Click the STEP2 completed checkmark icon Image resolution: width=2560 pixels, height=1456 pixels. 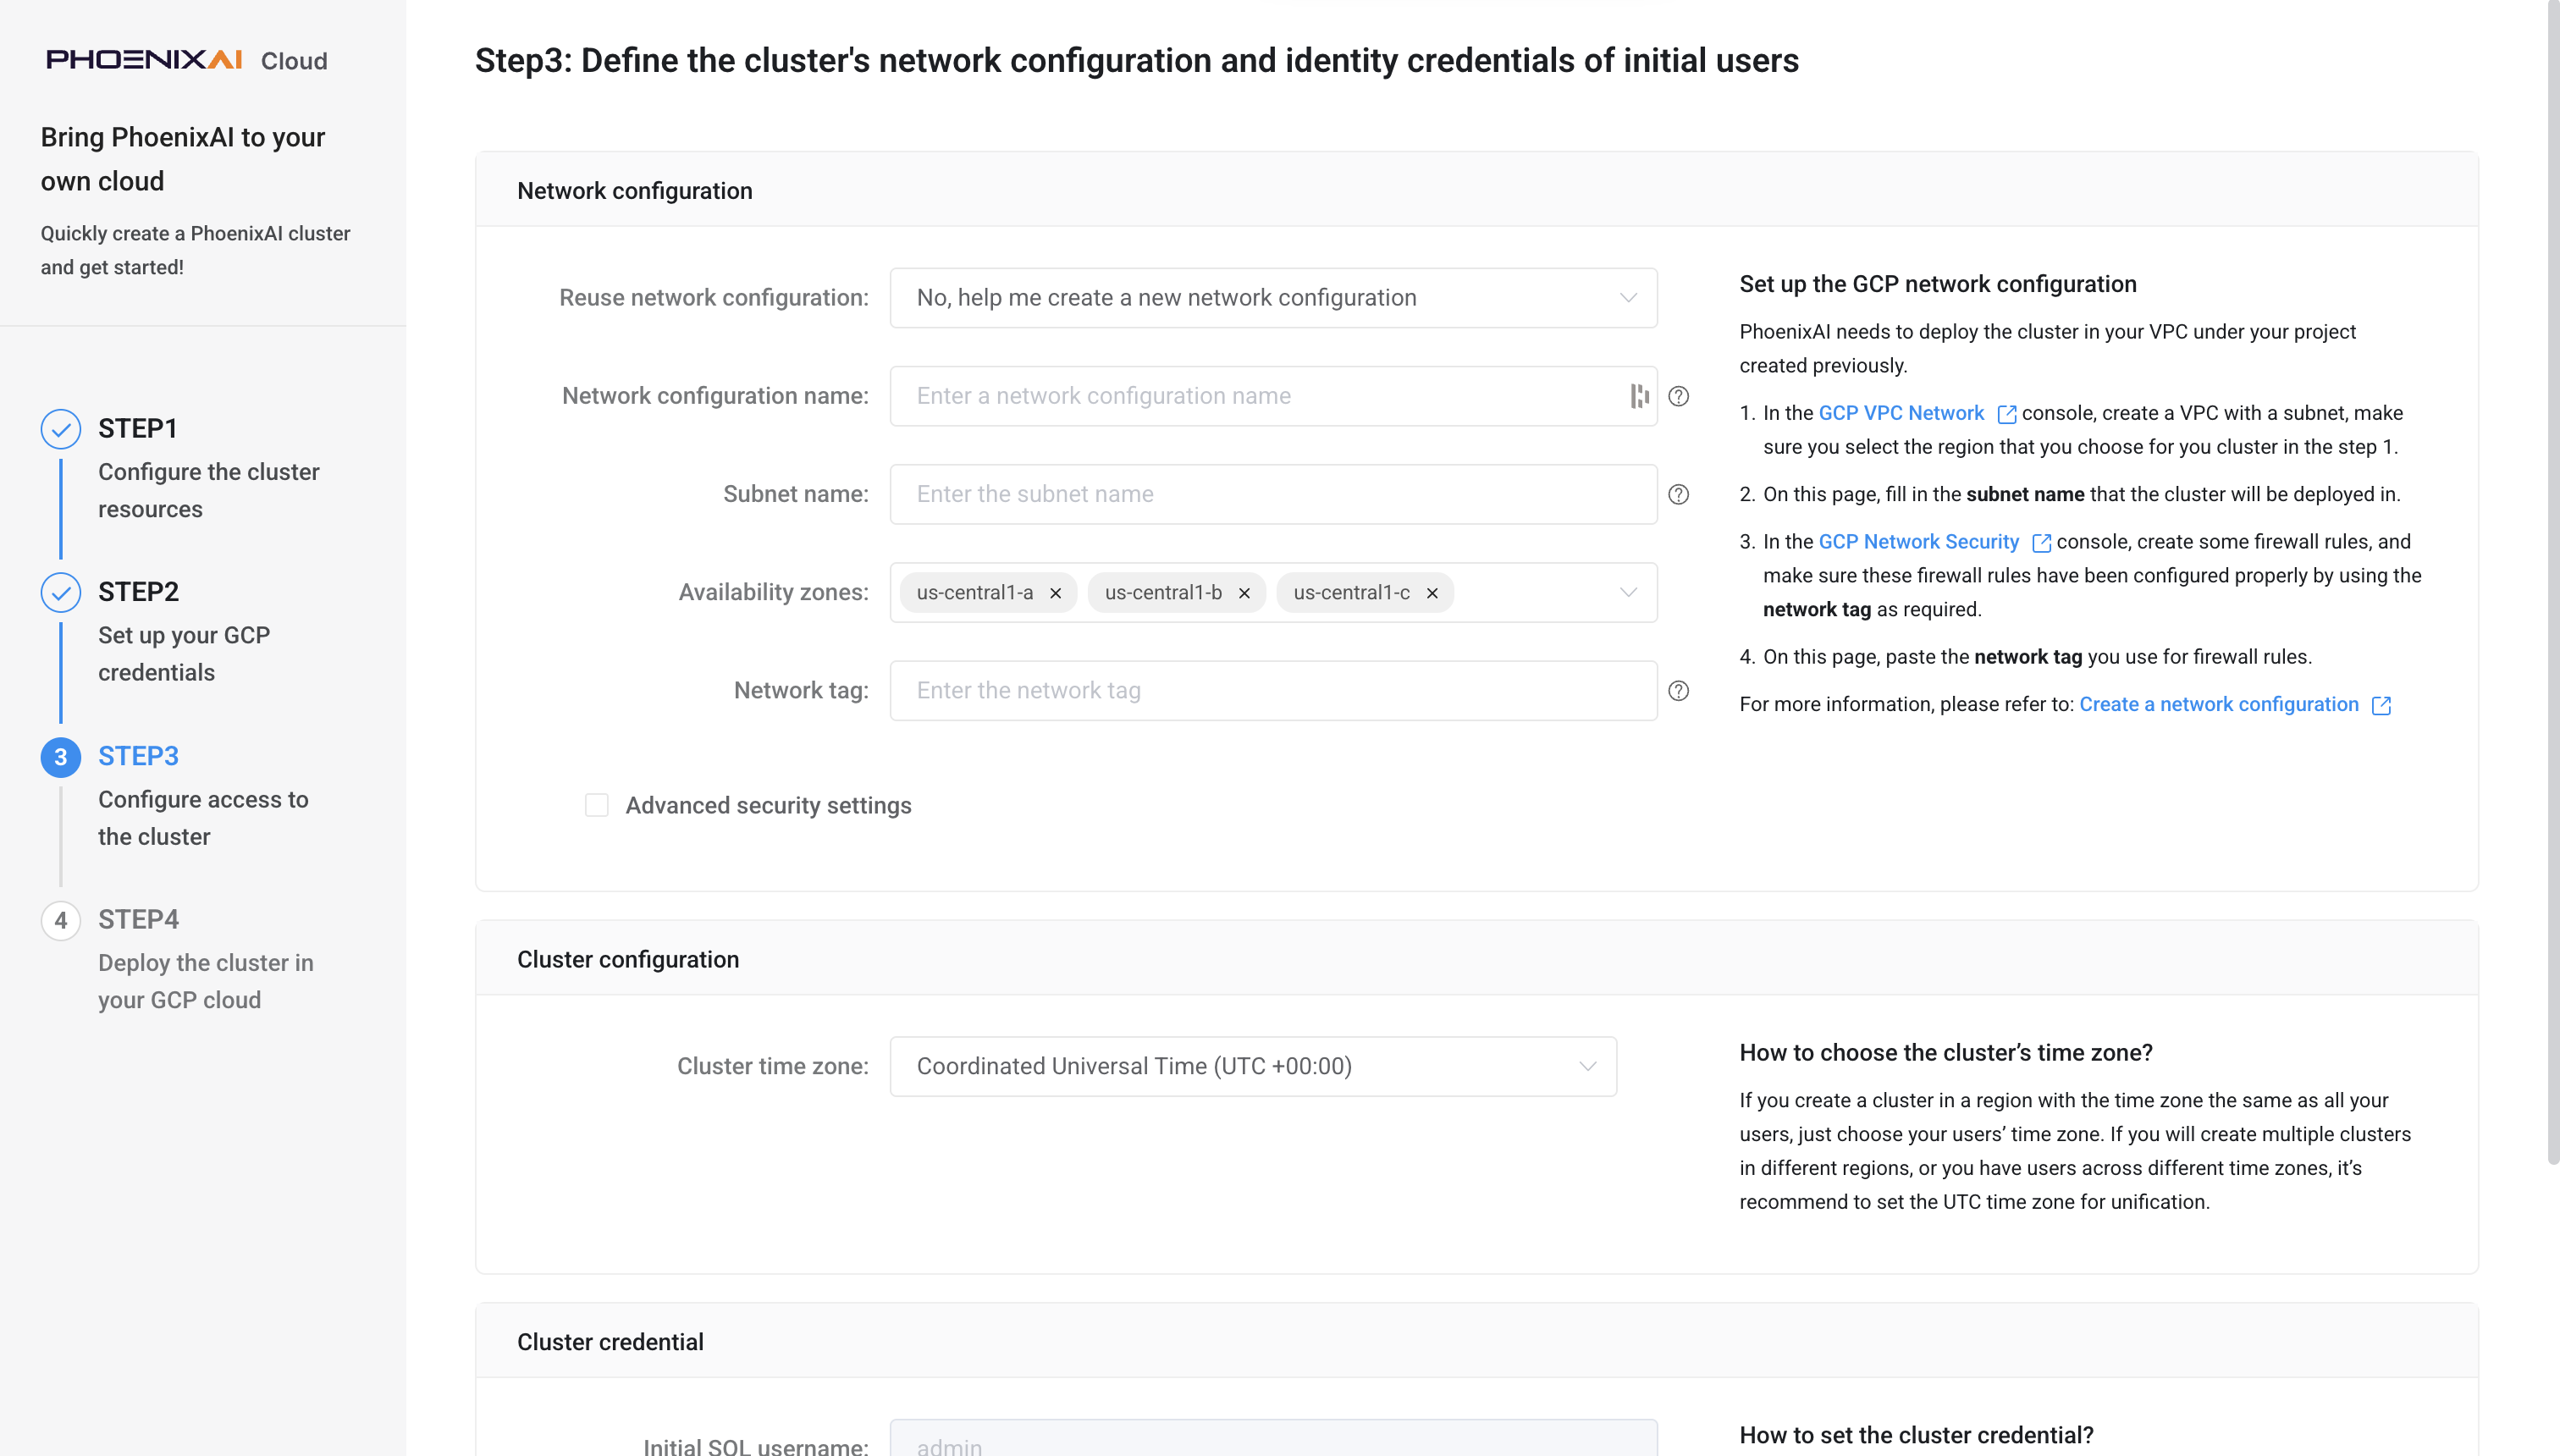[61, 593]
